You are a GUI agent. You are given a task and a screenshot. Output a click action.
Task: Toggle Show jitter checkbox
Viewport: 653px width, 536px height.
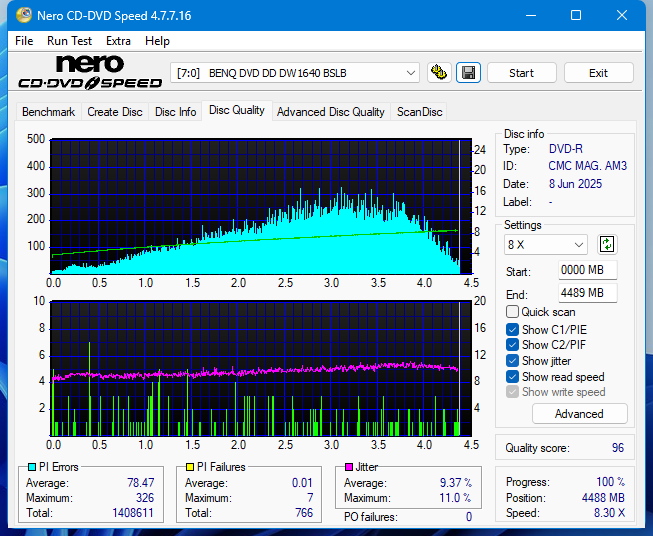tap(513, 361)
